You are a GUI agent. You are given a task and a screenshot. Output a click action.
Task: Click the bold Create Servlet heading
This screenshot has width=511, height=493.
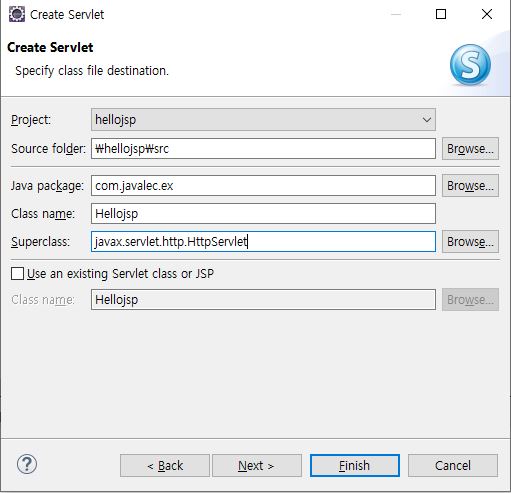tap(50, 47)
